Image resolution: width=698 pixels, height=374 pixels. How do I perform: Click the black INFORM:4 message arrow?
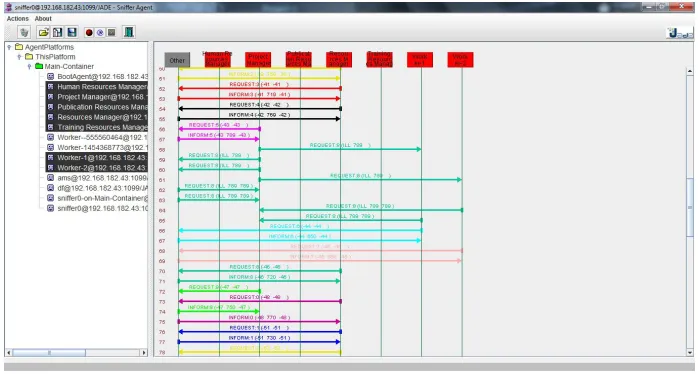[x=260, y=118]
